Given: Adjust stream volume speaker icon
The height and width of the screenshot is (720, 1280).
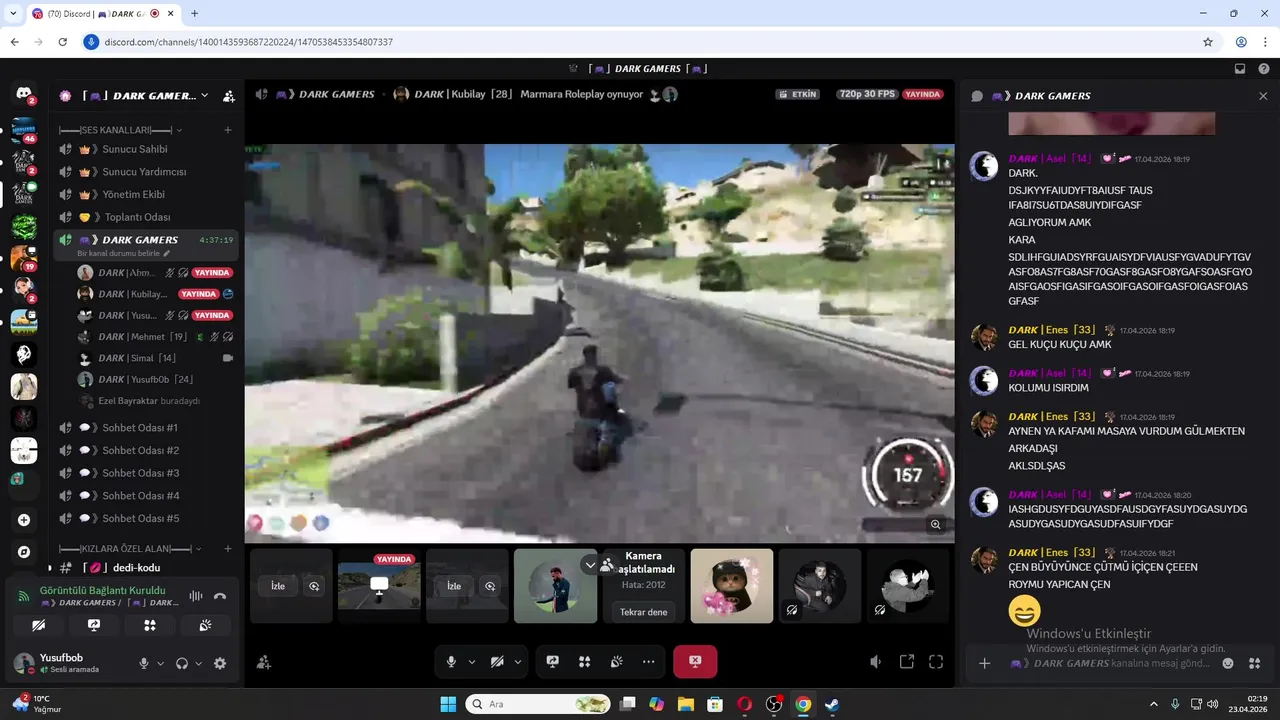Looking at the screenshot, I should (x=876, y=662).
